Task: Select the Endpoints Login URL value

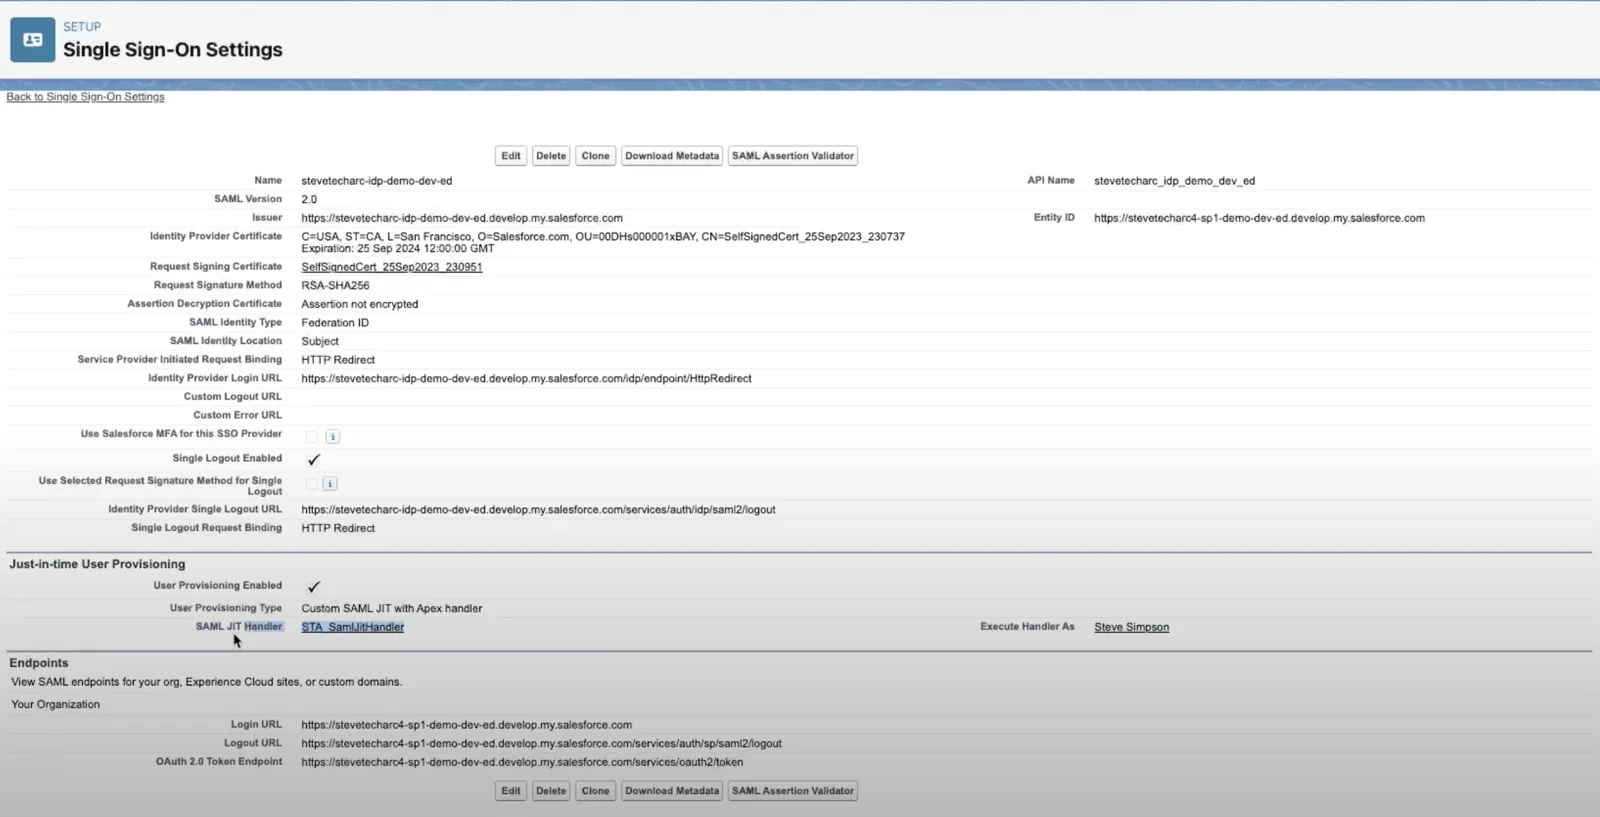Action: tap(467, 725)
